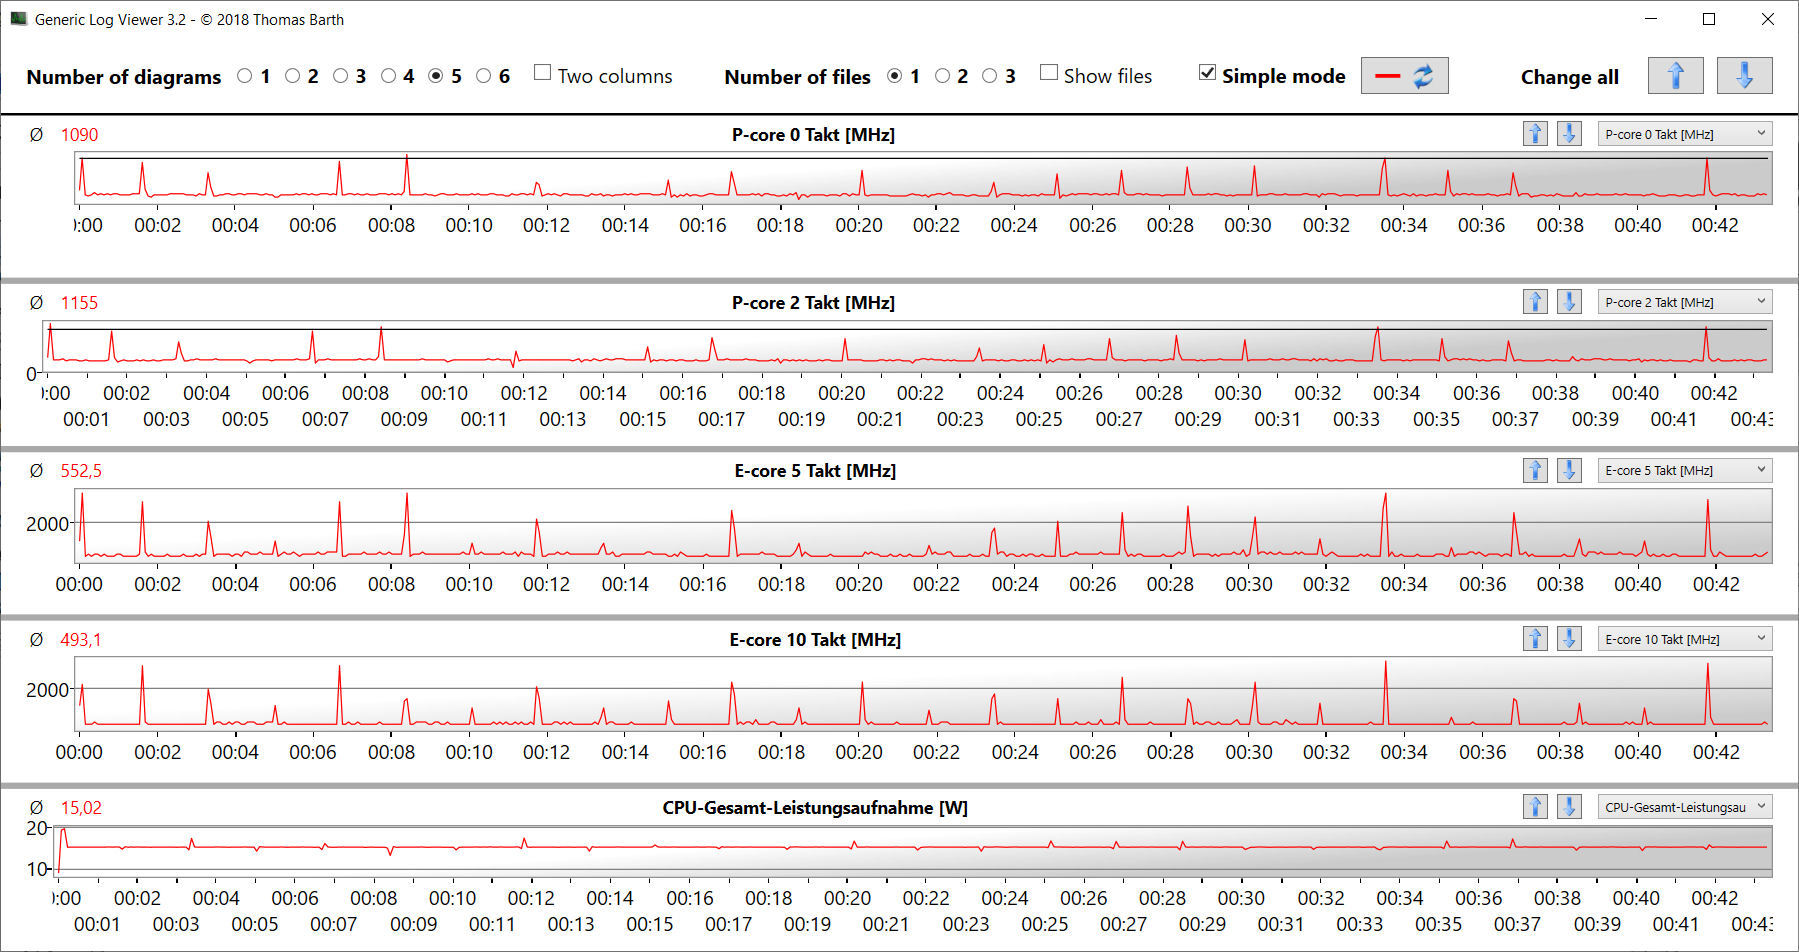Click inside the CPU-Gesamt-Leistungsaufnahme chart
Viewport: 1799px width, 952px height.
913,852
